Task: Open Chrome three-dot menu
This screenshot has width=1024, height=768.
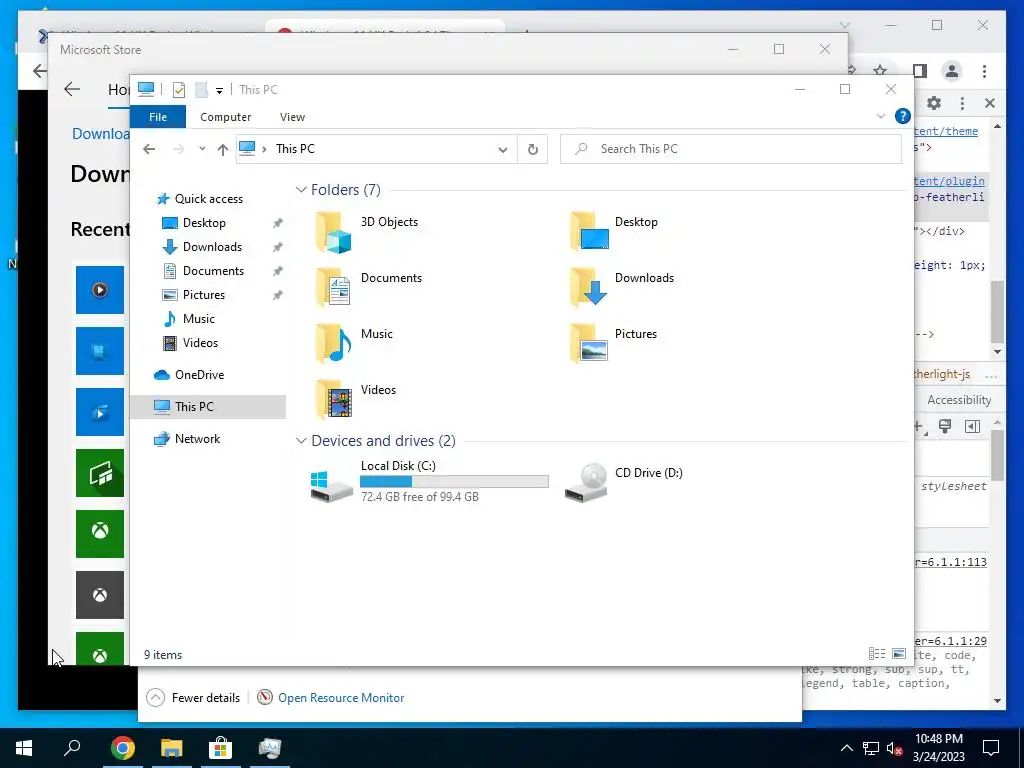Action: (984, 71)
